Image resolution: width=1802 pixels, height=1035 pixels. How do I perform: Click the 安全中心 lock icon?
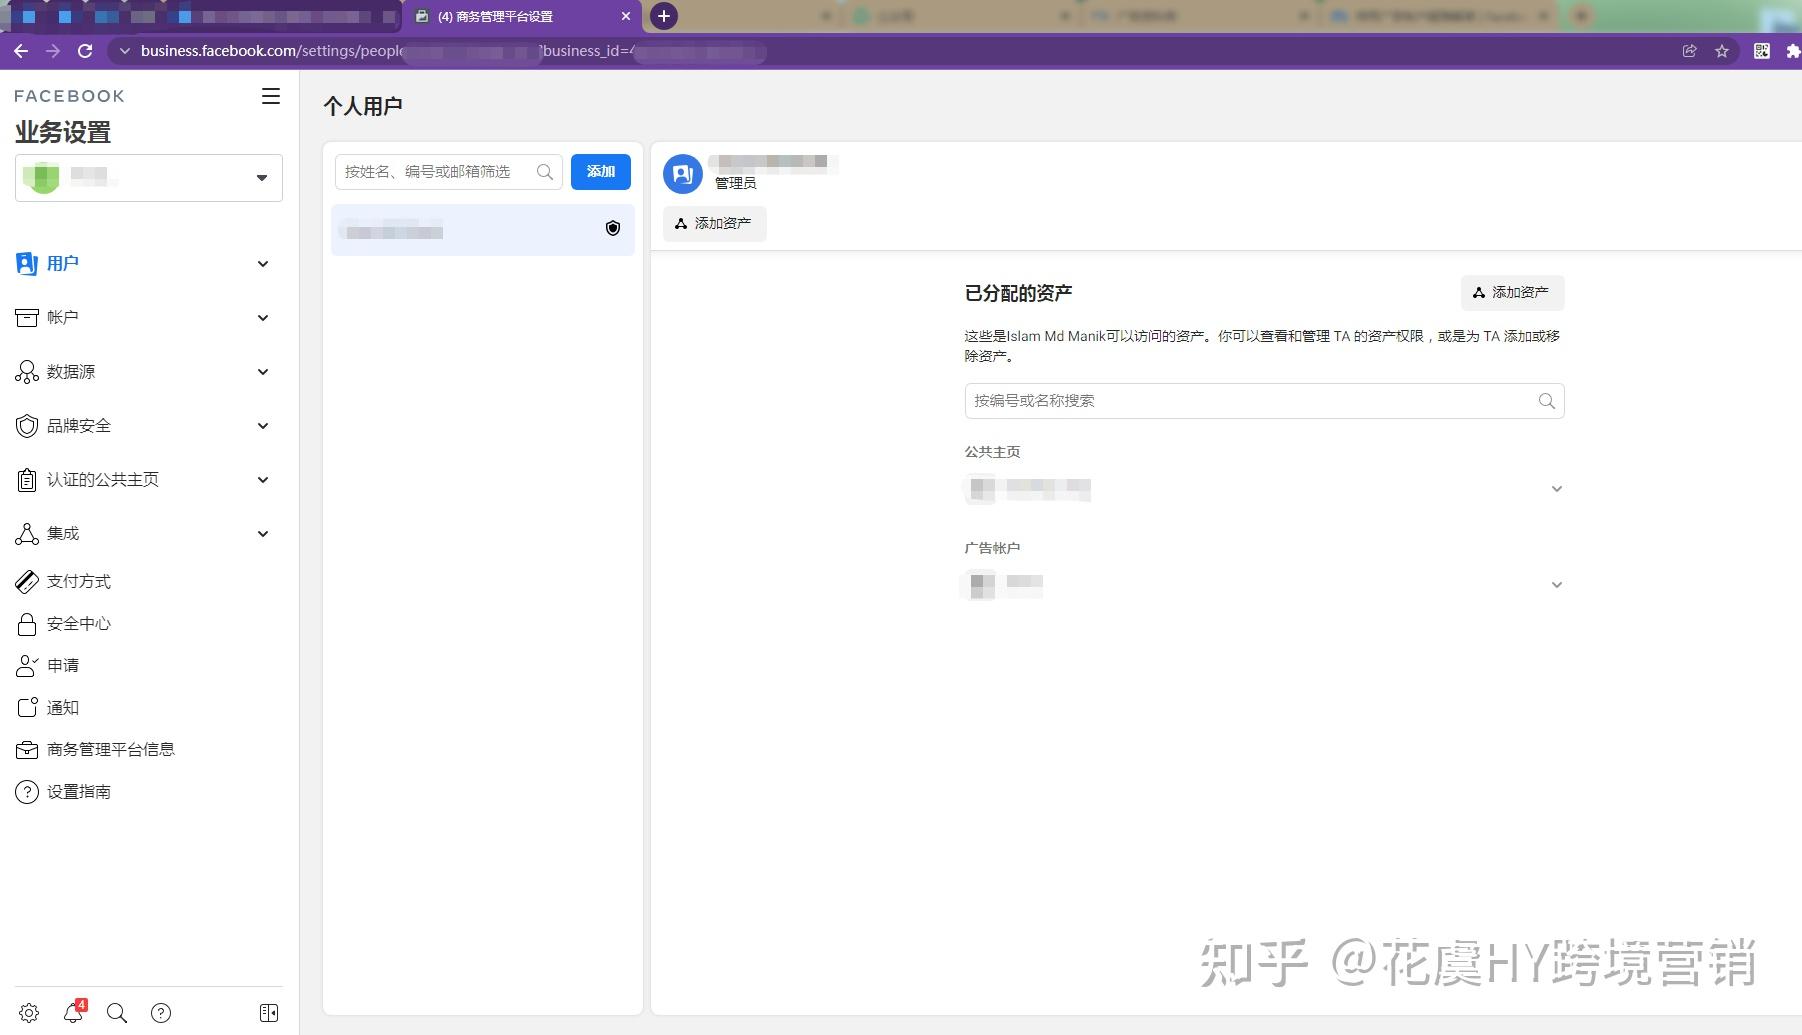pyautogui.click(x=27, y=623)
